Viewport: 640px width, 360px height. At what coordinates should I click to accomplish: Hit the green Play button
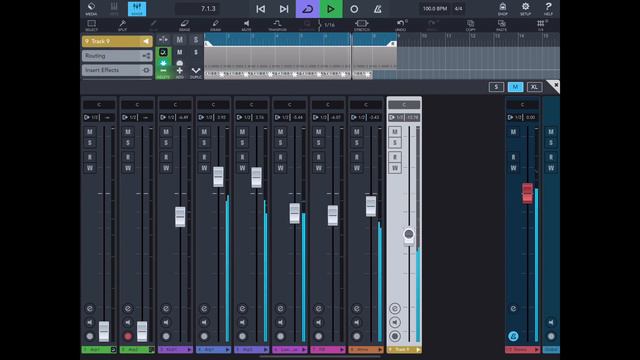pos(331,9)
